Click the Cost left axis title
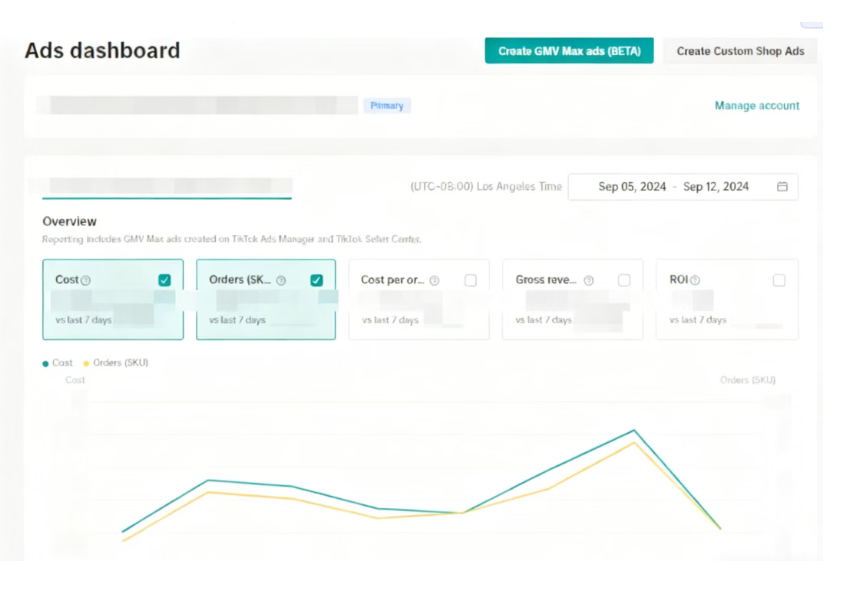Viewport: 845px width, 590px height. tap(75, 380)
